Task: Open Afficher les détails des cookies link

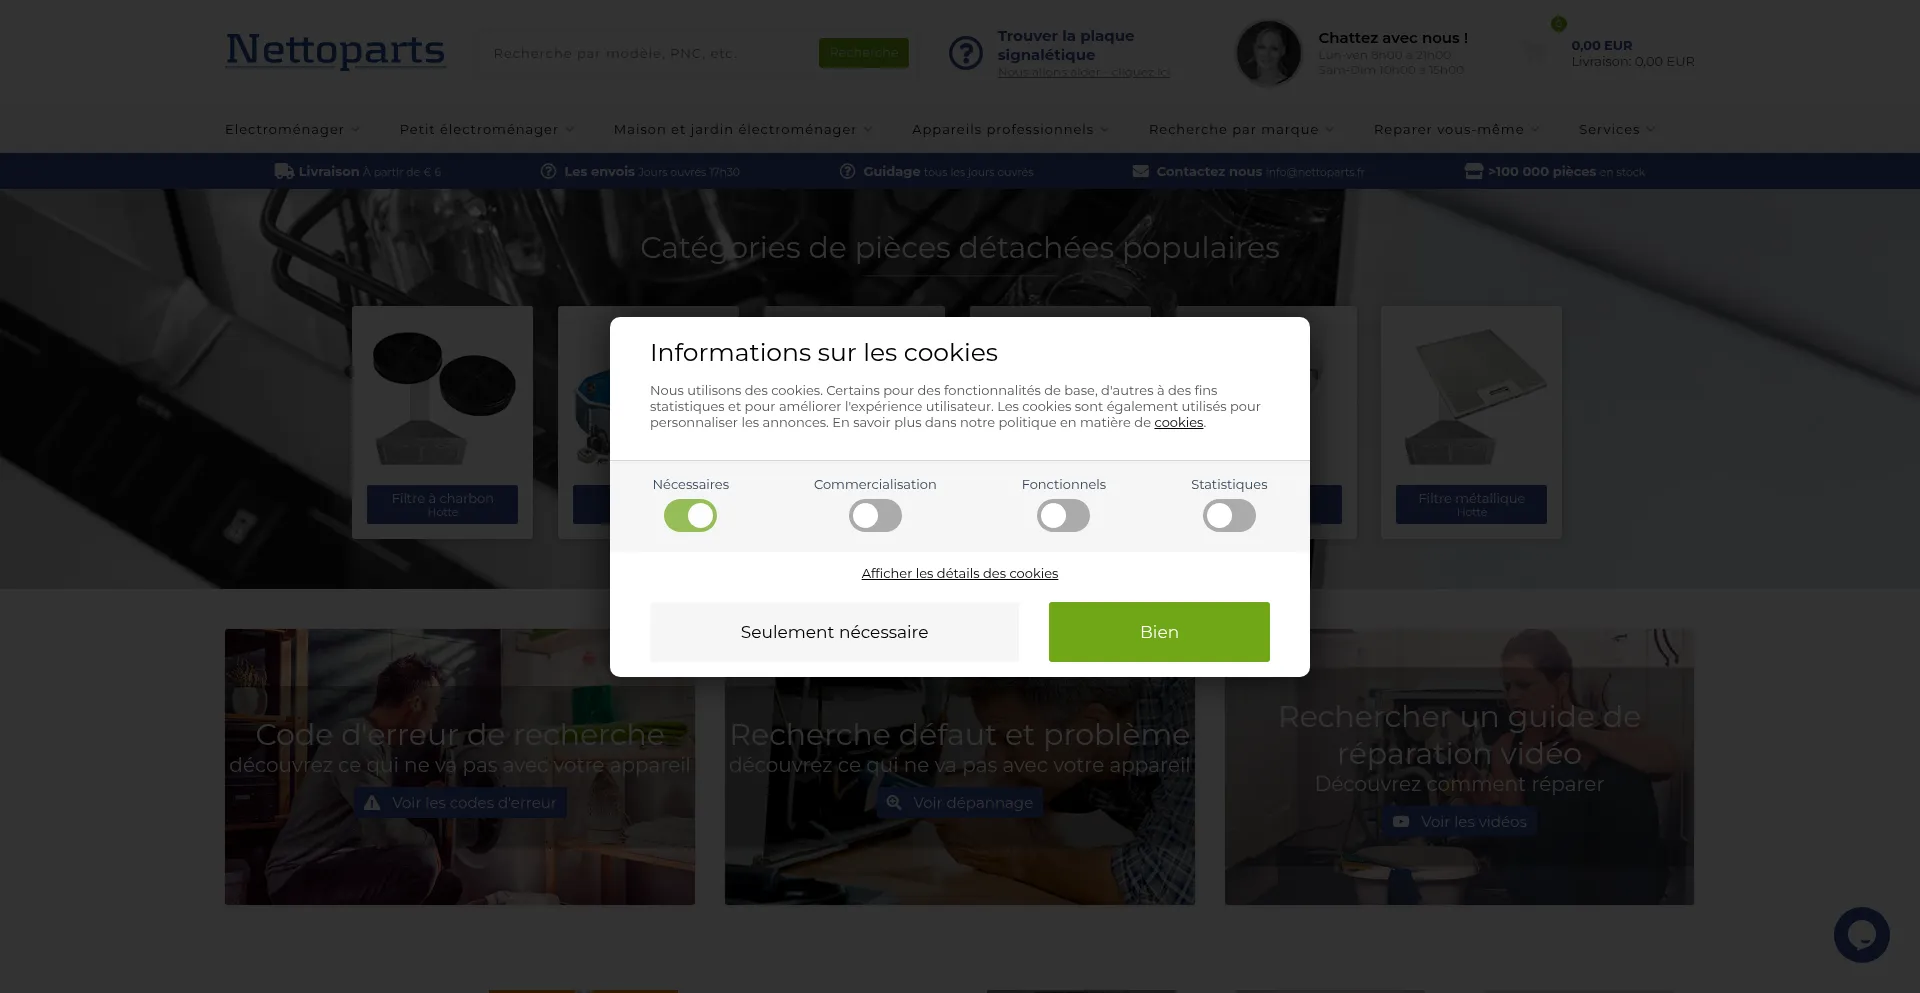Action: [x=960, y=573]
